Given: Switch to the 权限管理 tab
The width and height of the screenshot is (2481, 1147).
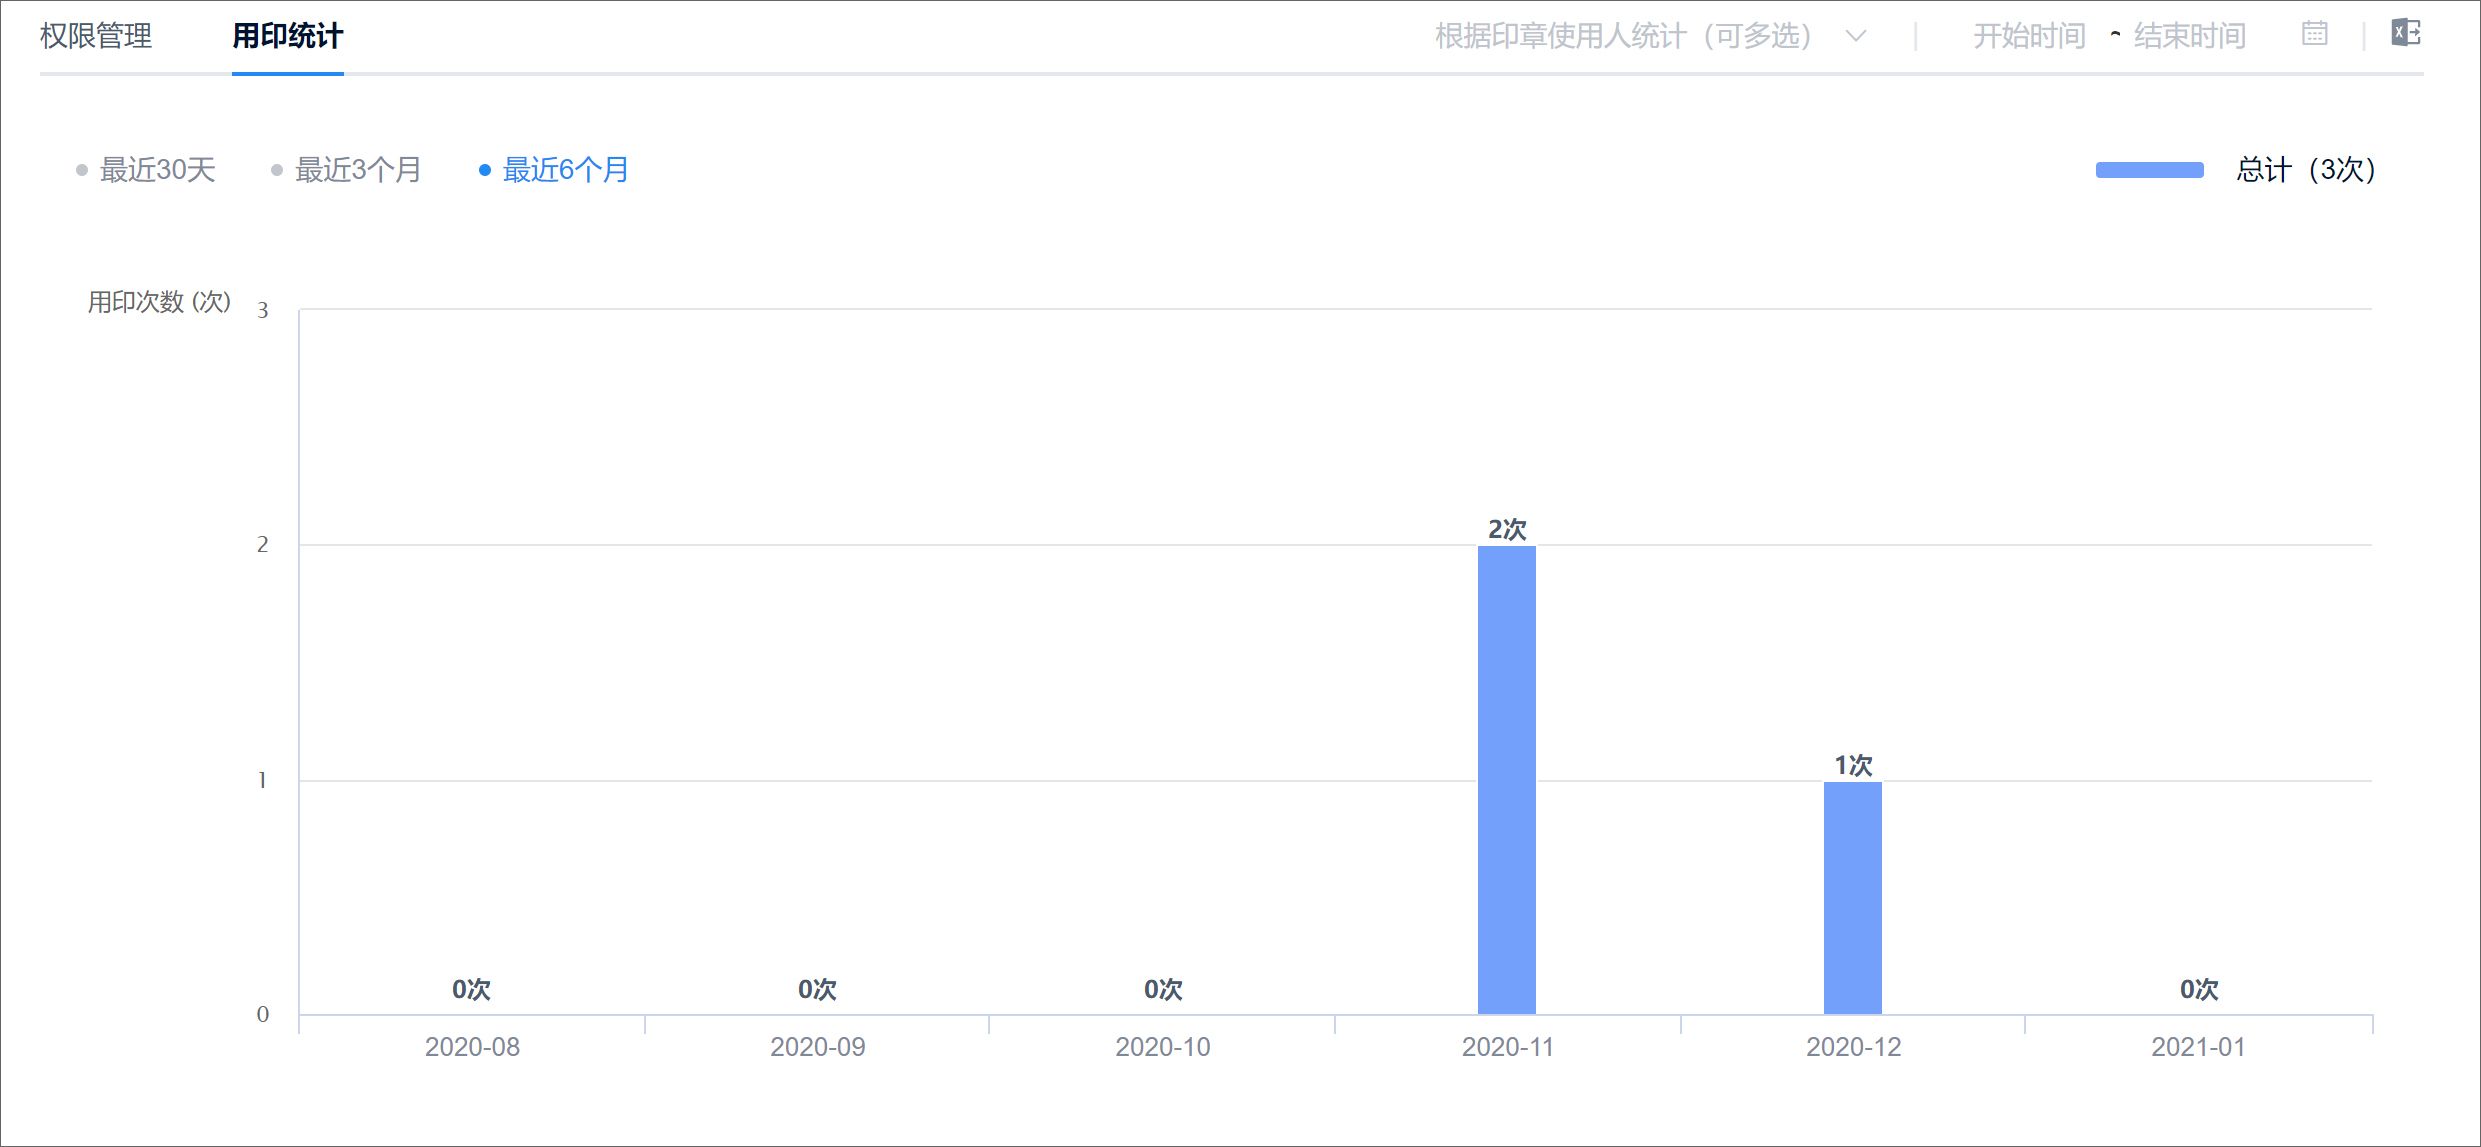Looking at the screenshot, I should pos(96,36).
